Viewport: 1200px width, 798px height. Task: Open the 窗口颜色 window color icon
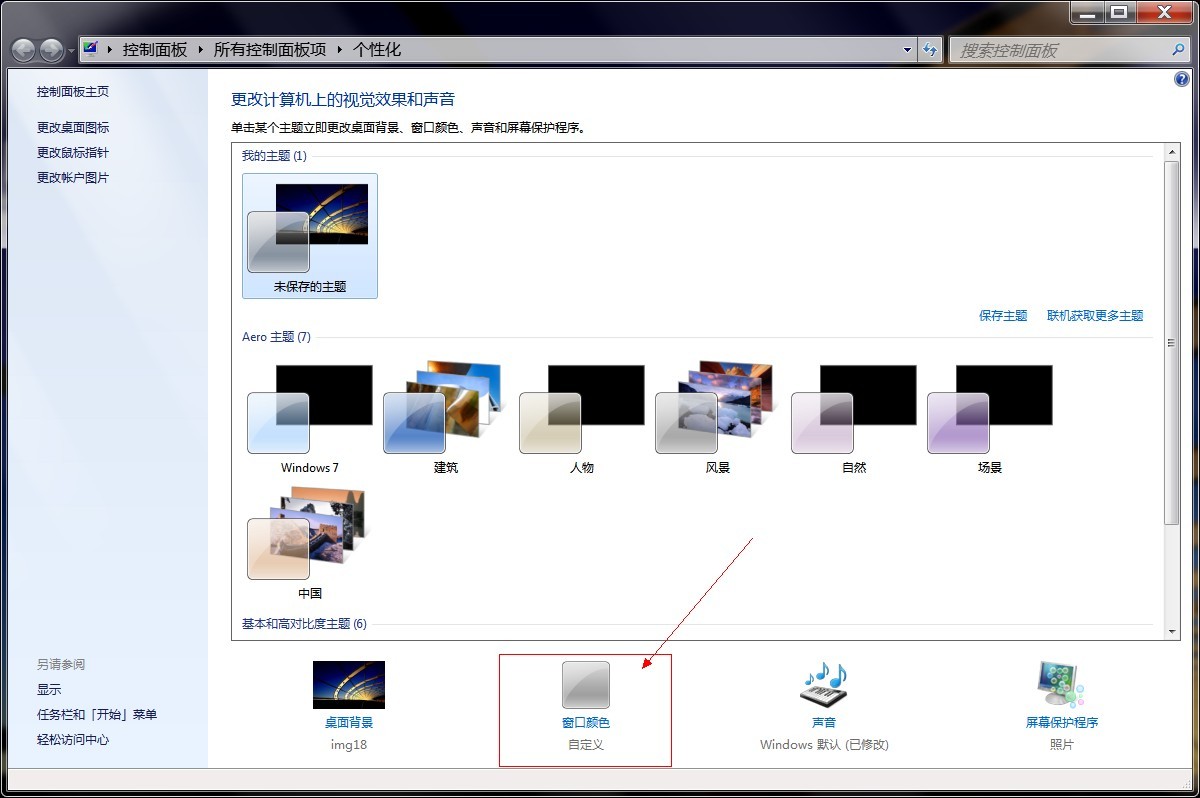tap(586, 685)
